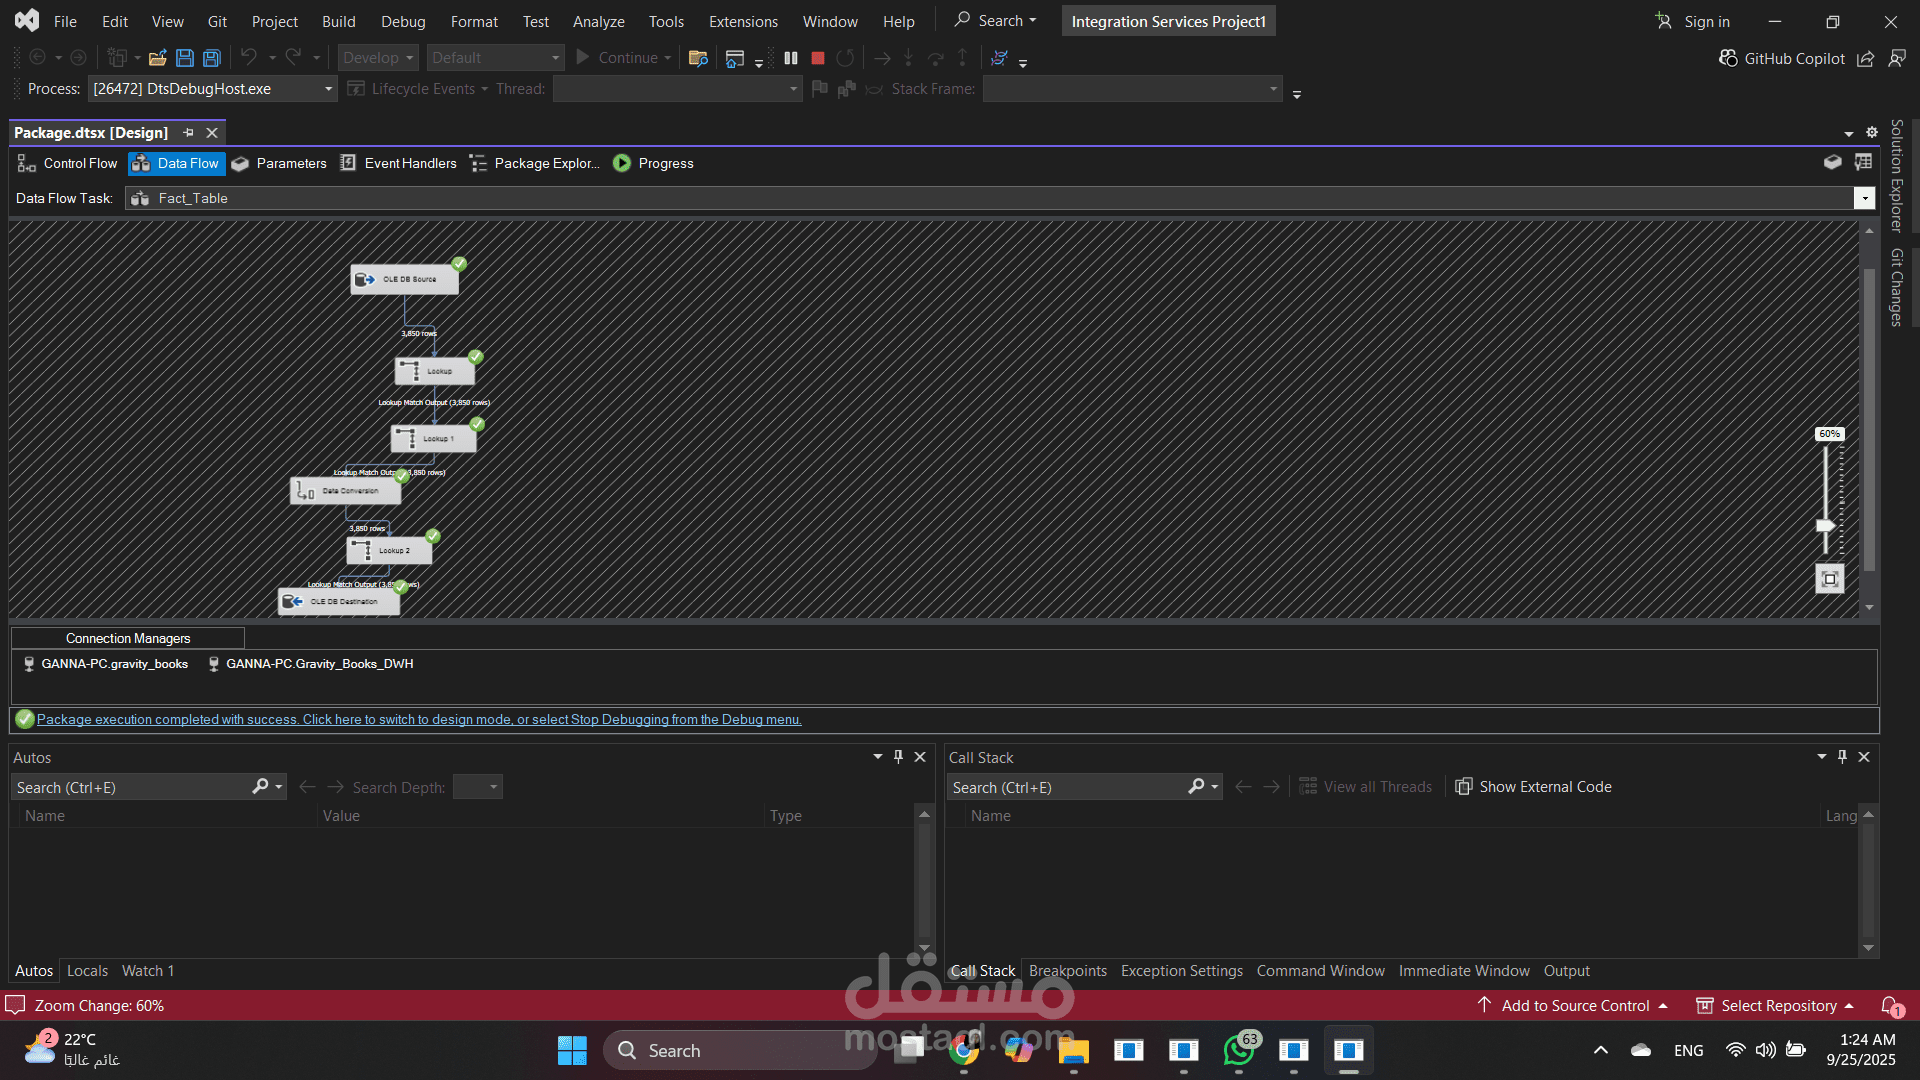Click the fit-to-view icon below zoom slider

point(1829,579)
